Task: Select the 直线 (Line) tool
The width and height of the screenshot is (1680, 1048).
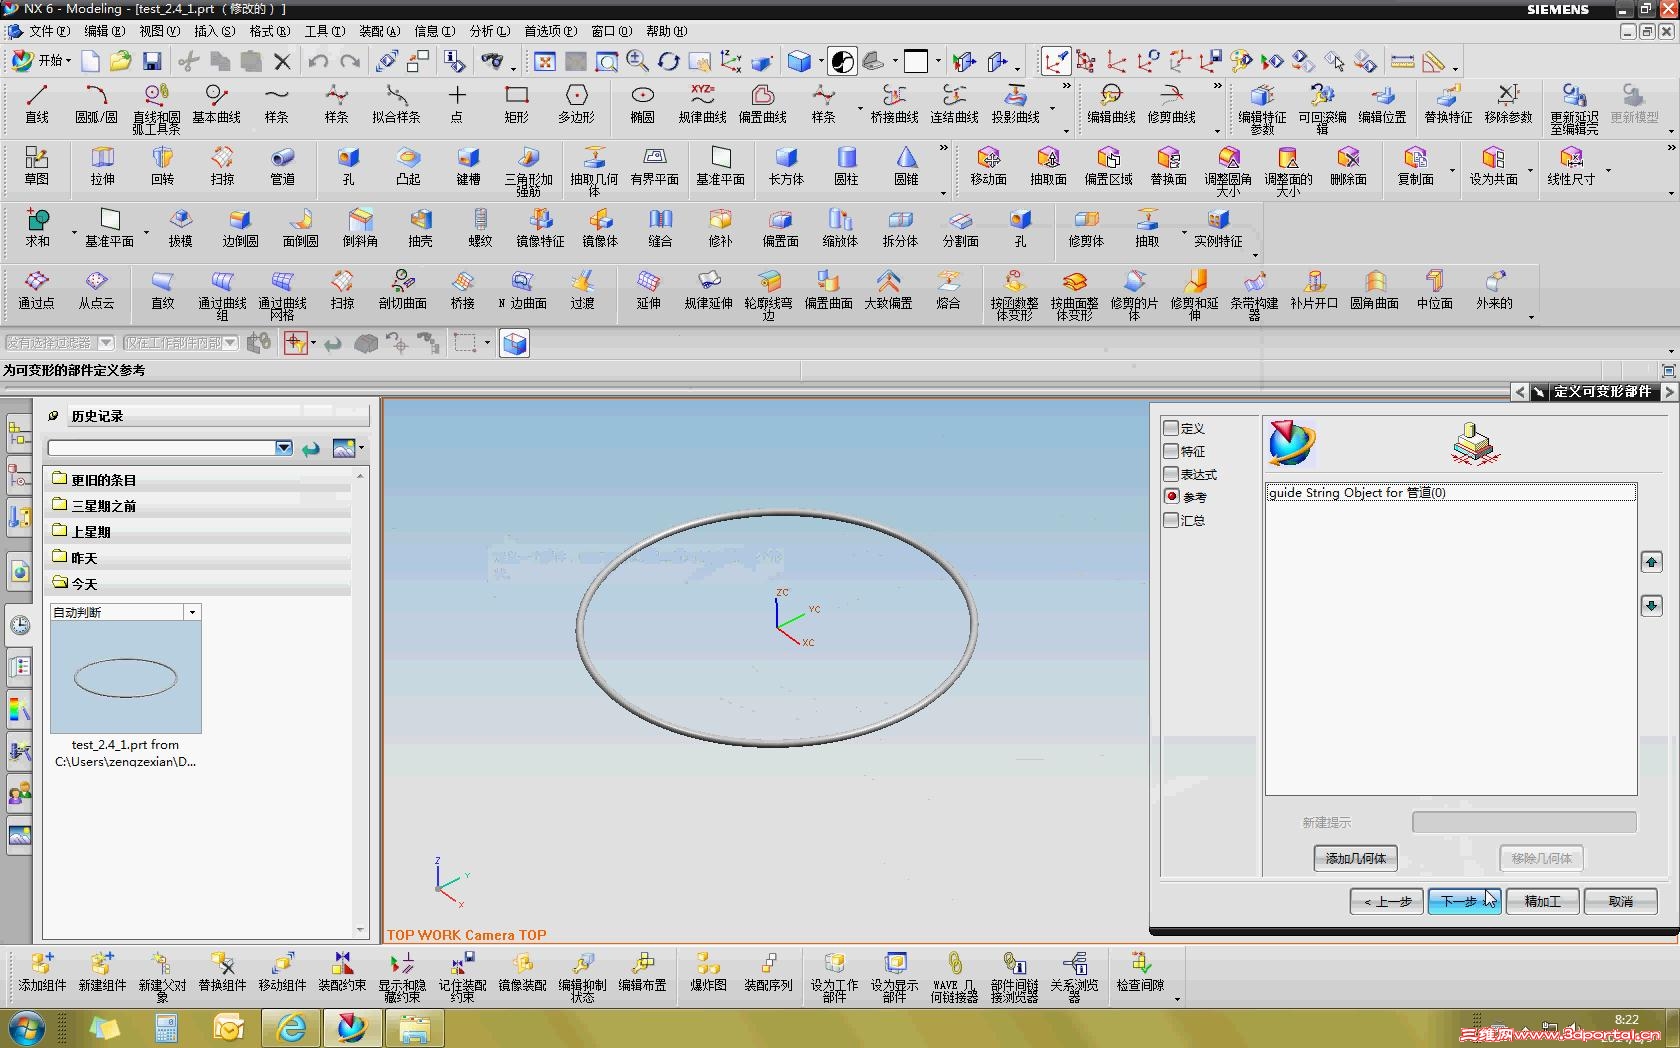Action: [37, 104]
